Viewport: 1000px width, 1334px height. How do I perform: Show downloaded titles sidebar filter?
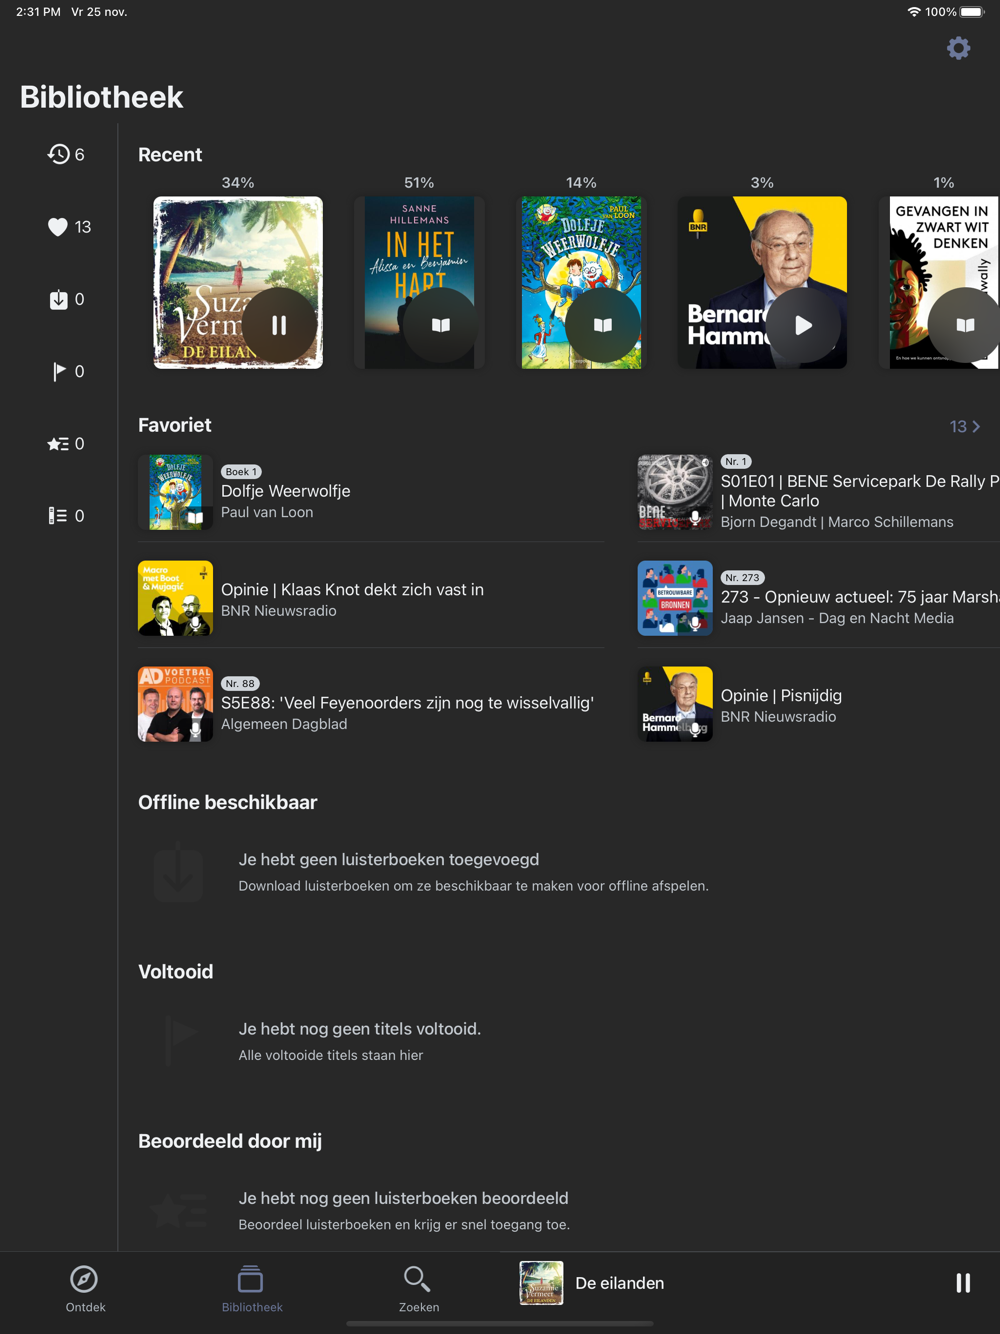(x=66, y=299)
